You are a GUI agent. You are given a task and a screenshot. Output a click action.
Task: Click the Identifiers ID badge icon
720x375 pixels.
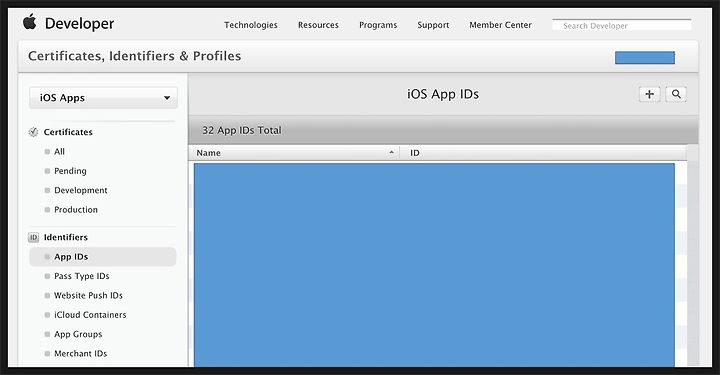click(x=34, y=237)
